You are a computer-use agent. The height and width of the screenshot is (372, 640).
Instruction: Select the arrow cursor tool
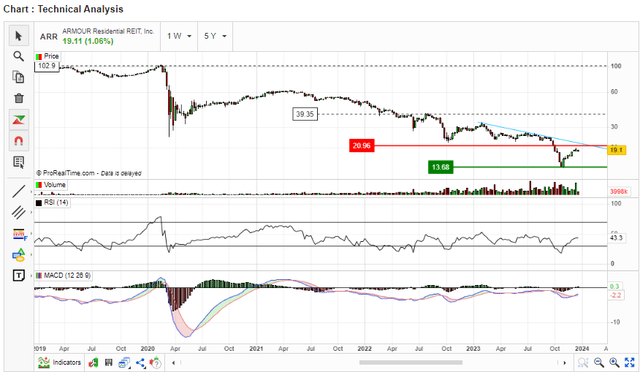pyautogui.click(x=18, y=36)
